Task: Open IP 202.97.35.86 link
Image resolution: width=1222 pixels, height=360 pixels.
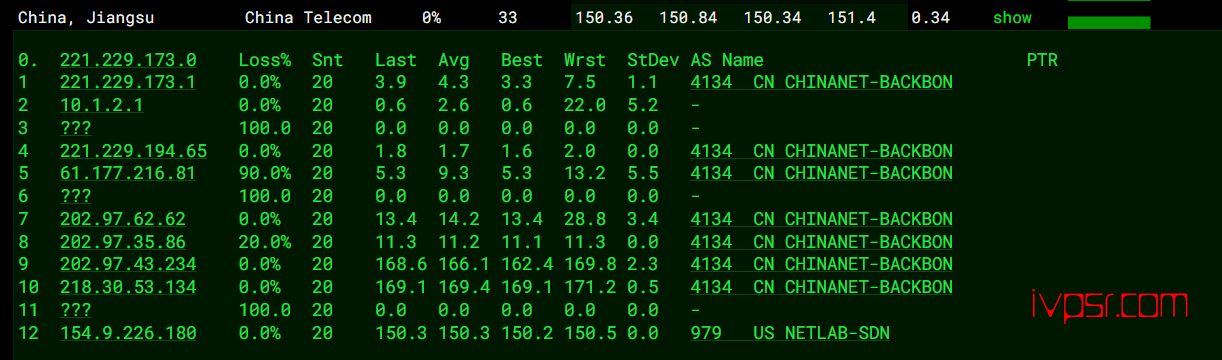Action: pyautogui.click(x=123, y=242)
